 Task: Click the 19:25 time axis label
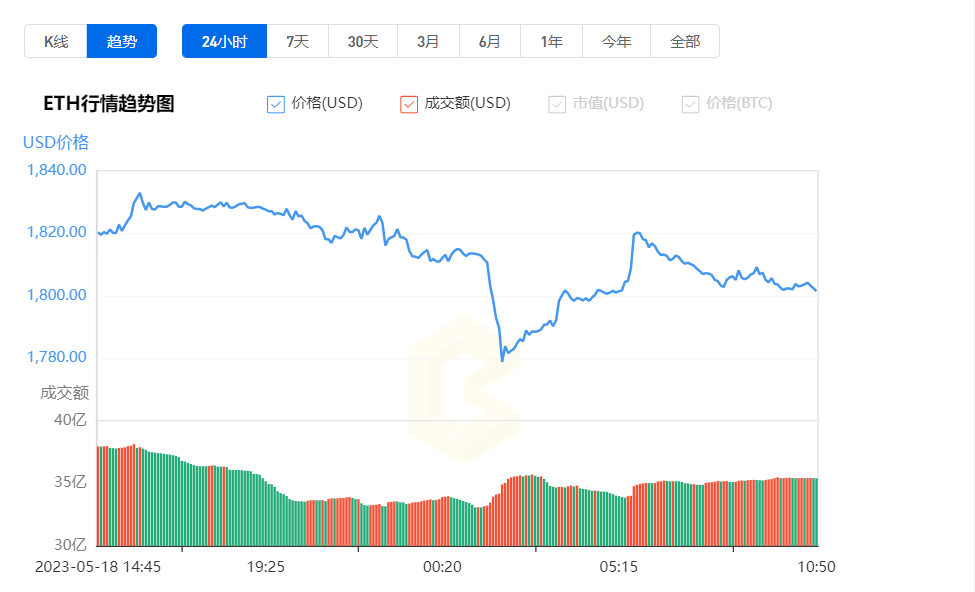[266, 566]
